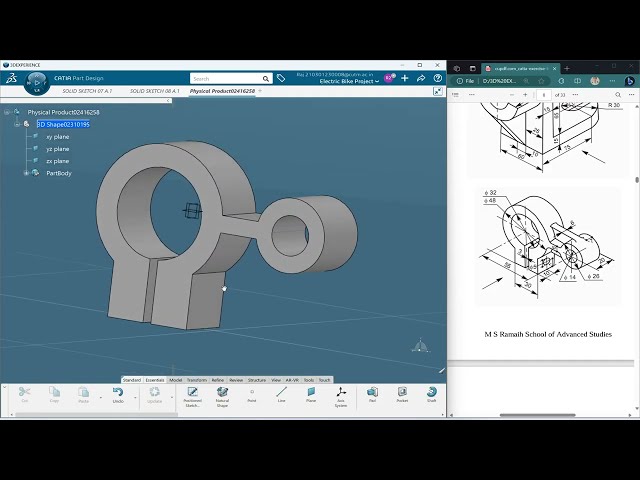Switch to the Review tab
The width and height of the screenshot is (640, 480).
click(236, 380)
